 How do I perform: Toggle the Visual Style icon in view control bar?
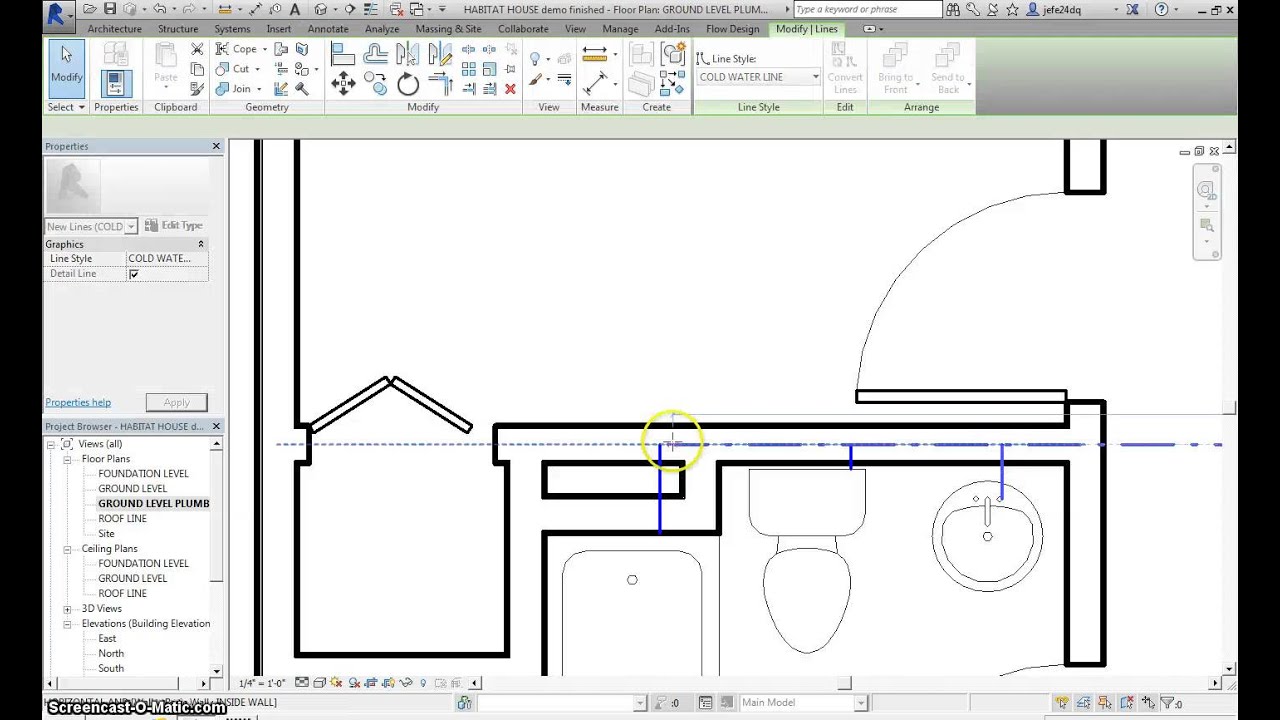click(x=320, y=683)
